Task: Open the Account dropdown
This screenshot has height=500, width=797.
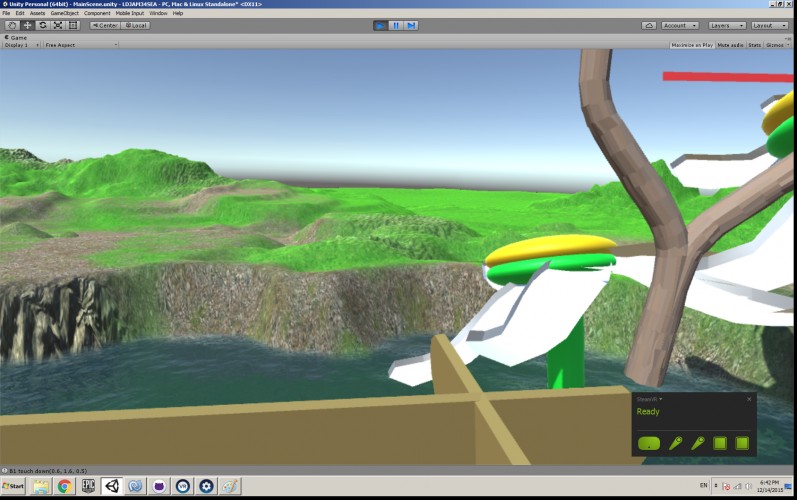Action: [680, 25]
